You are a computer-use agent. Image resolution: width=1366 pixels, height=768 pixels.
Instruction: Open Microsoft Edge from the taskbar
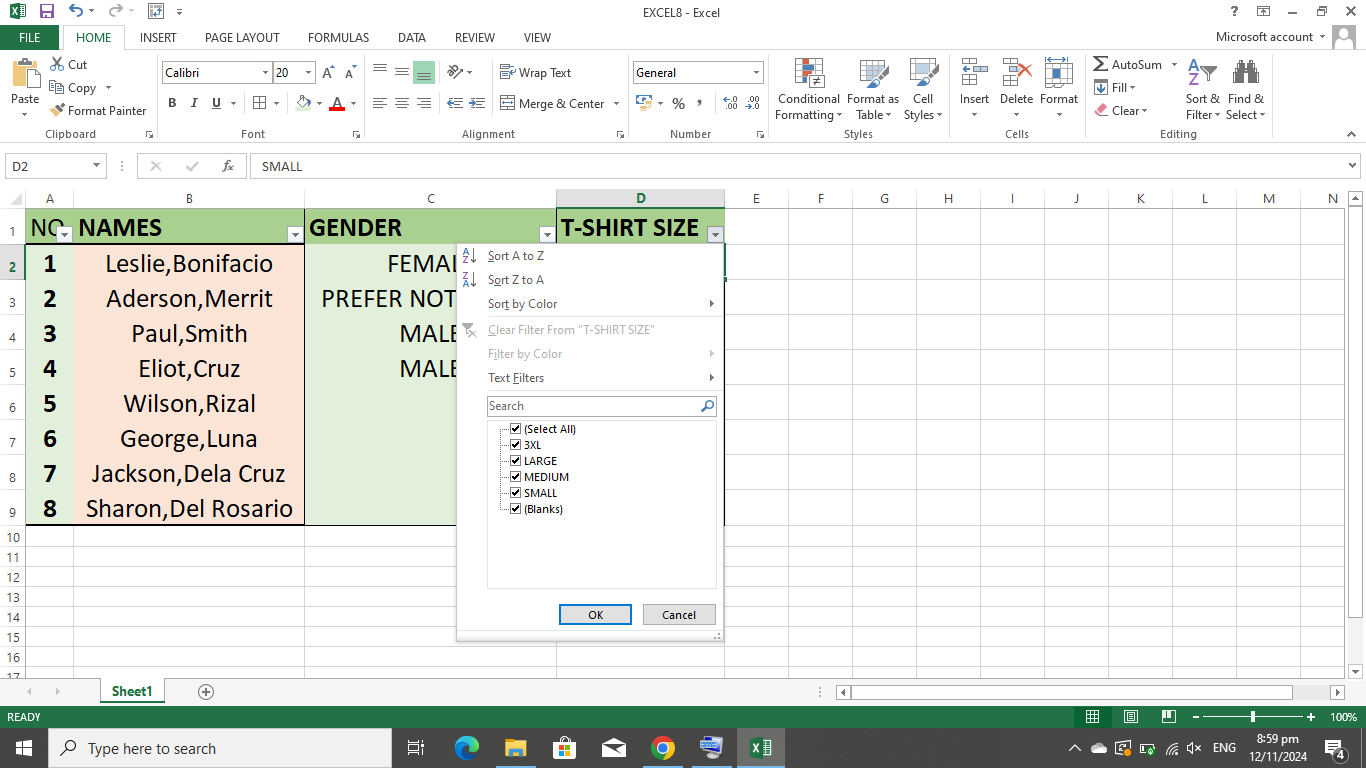pos(466,748)
